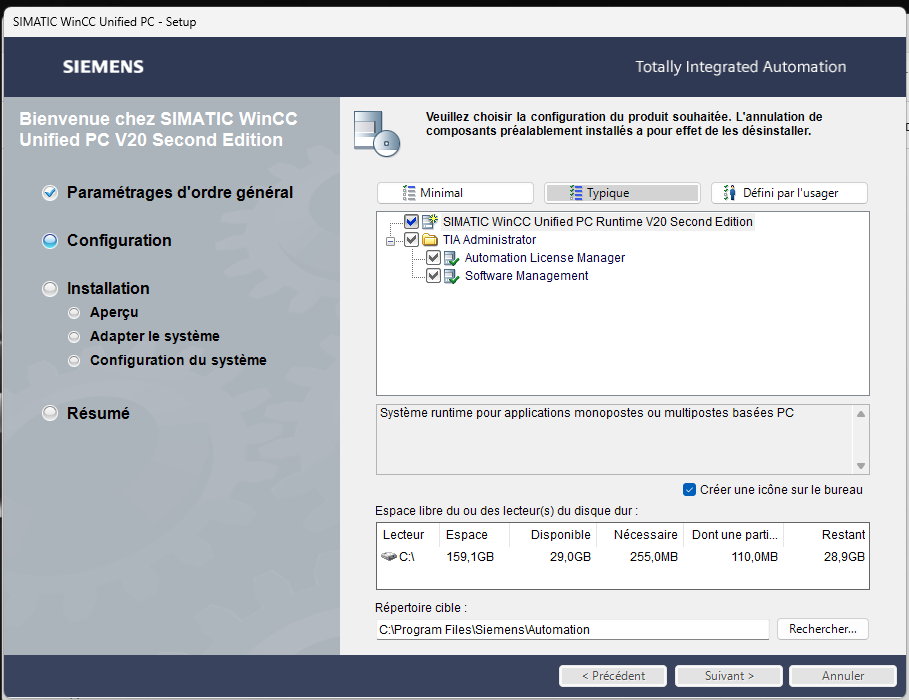Click the bullet beside Aperçu
The image size is (909, 700).
click(74, 313)
